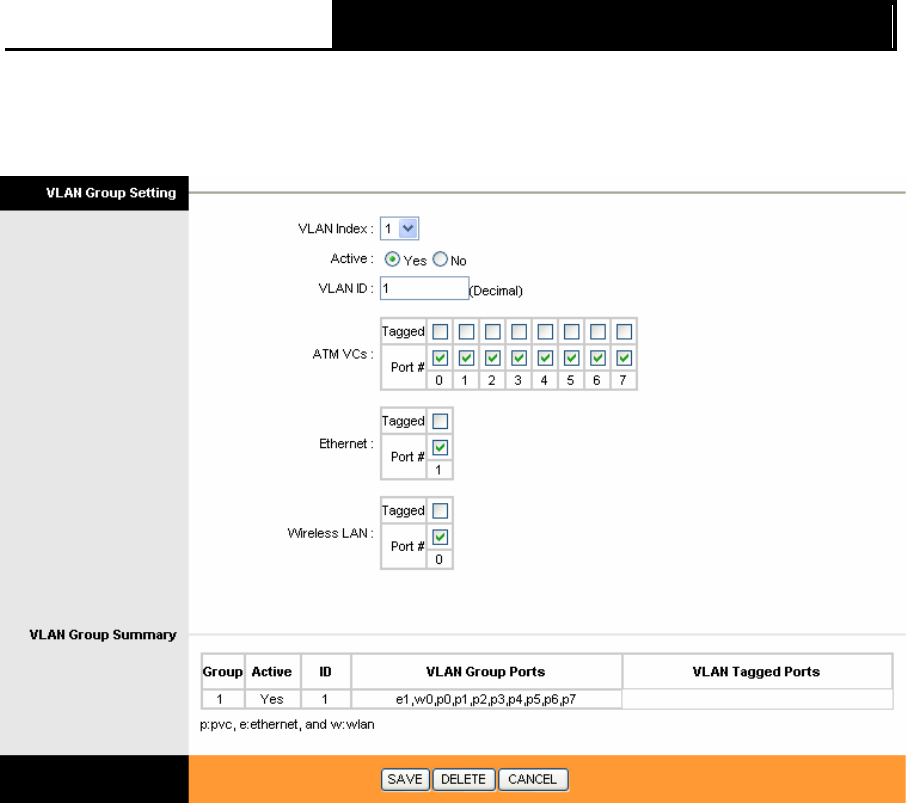Uncheck ATM VCs Port # 2 checkbox
907x803 pixels.
tap(493, 358)
